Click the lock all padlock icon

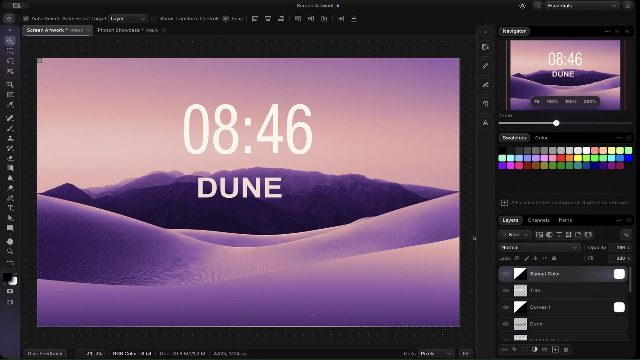[x=554, y=258]
